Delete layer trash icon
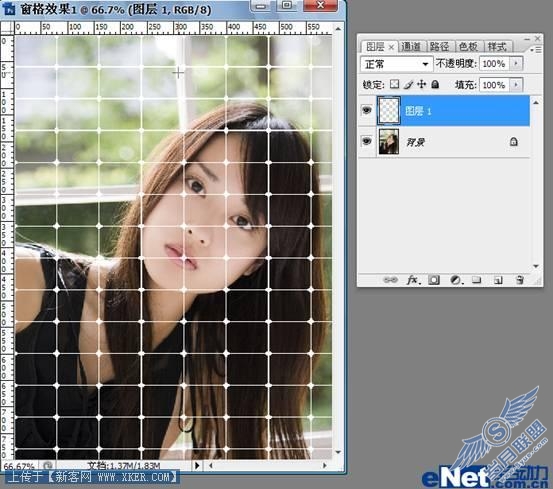Viewport: 553px width, 489px height. pyautogui.click(x=519, y=280)
